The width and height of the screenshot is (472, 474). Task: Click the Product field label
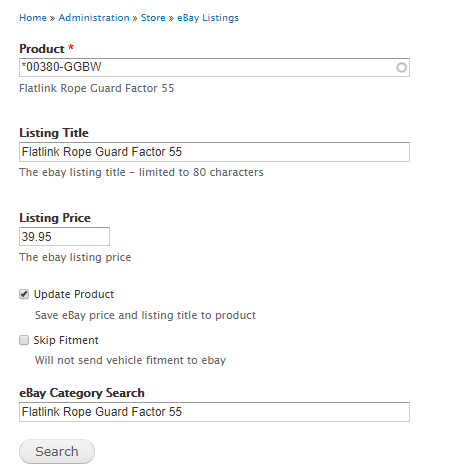[42, 49]
